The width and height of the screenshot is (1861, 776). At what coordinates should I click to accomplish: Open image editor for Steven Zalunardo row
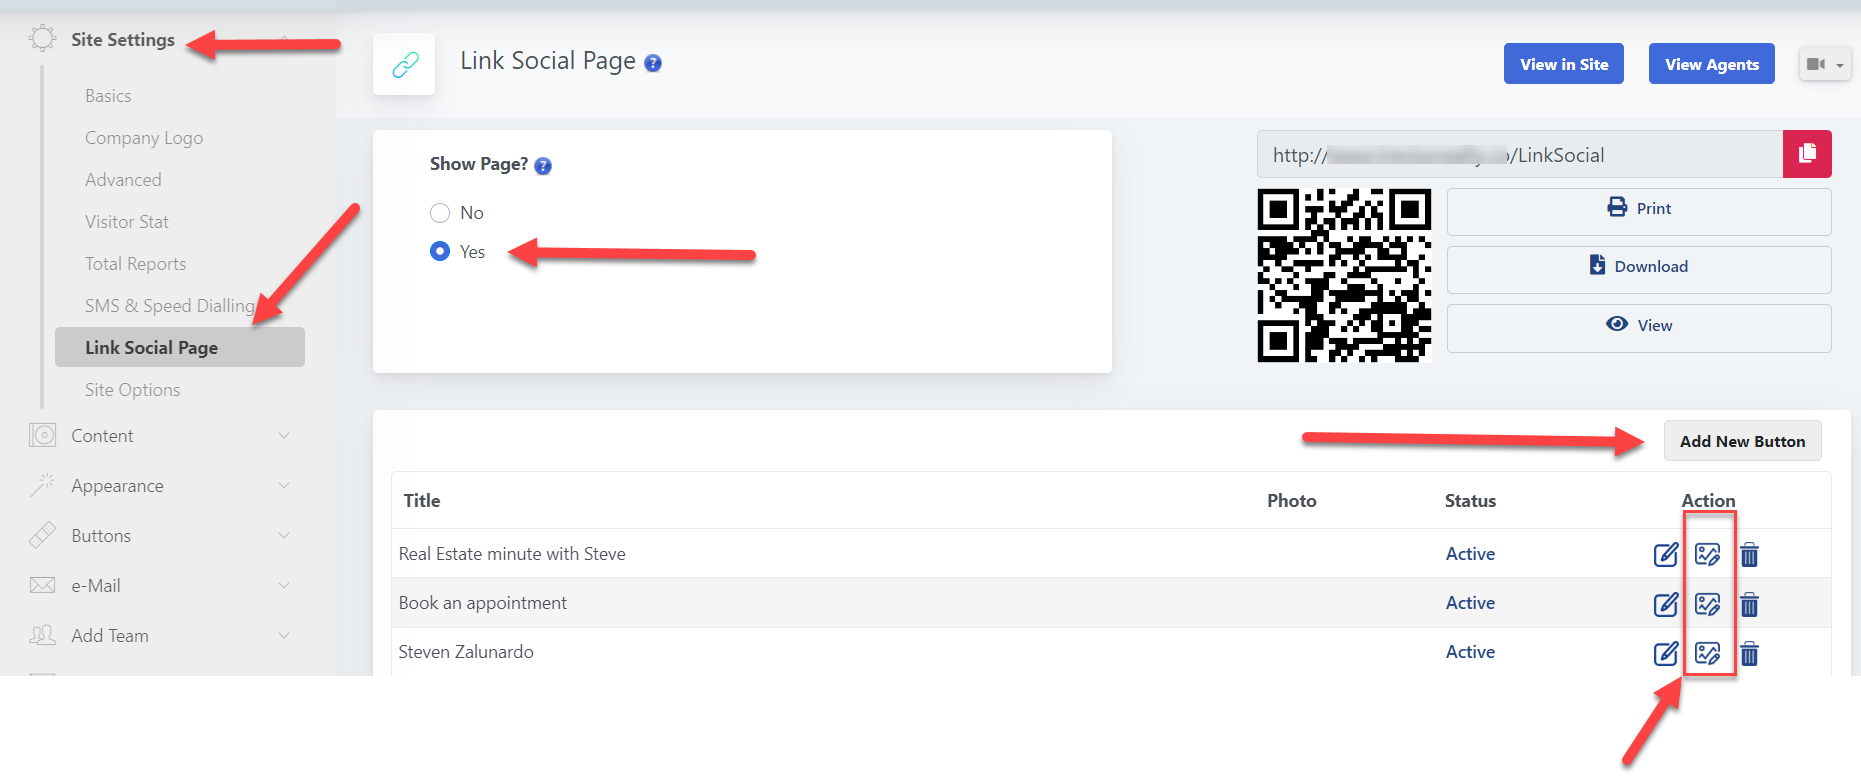point(1707,654)
